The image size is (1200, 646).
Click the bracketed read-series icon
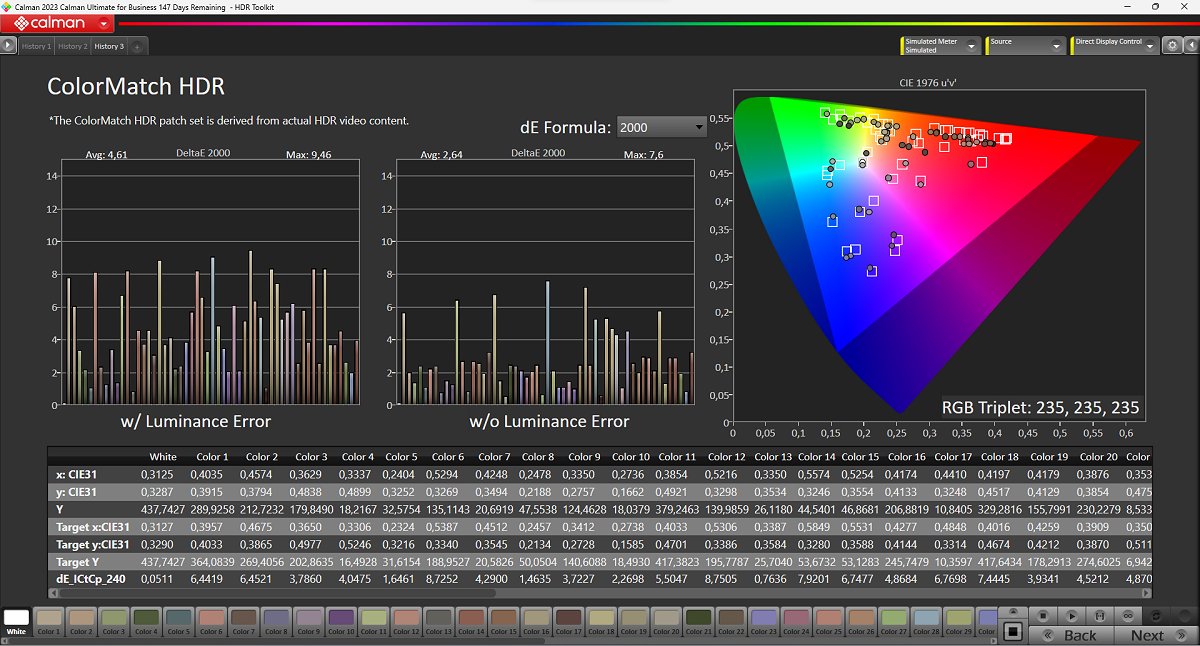click(x=1100, y=615)
